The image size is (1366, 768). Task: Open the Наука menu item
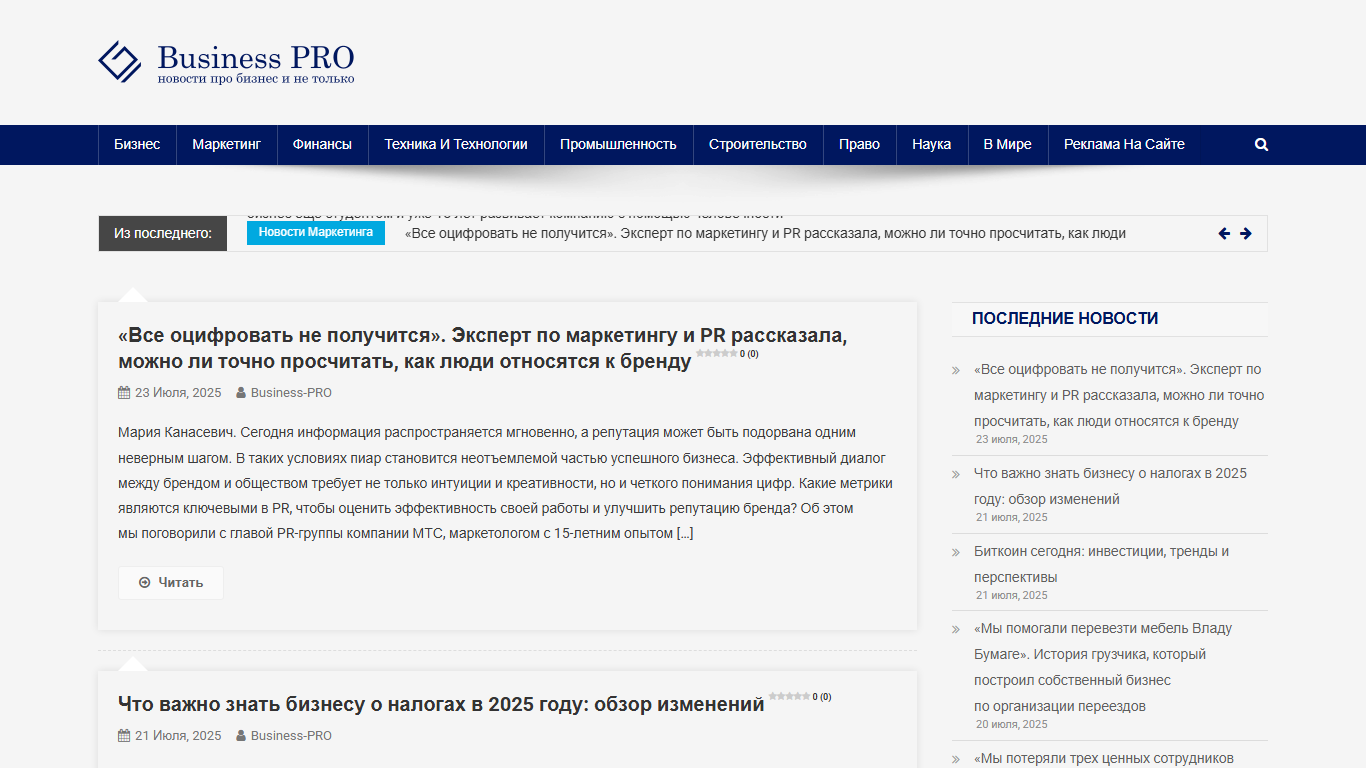coord(931,145)
